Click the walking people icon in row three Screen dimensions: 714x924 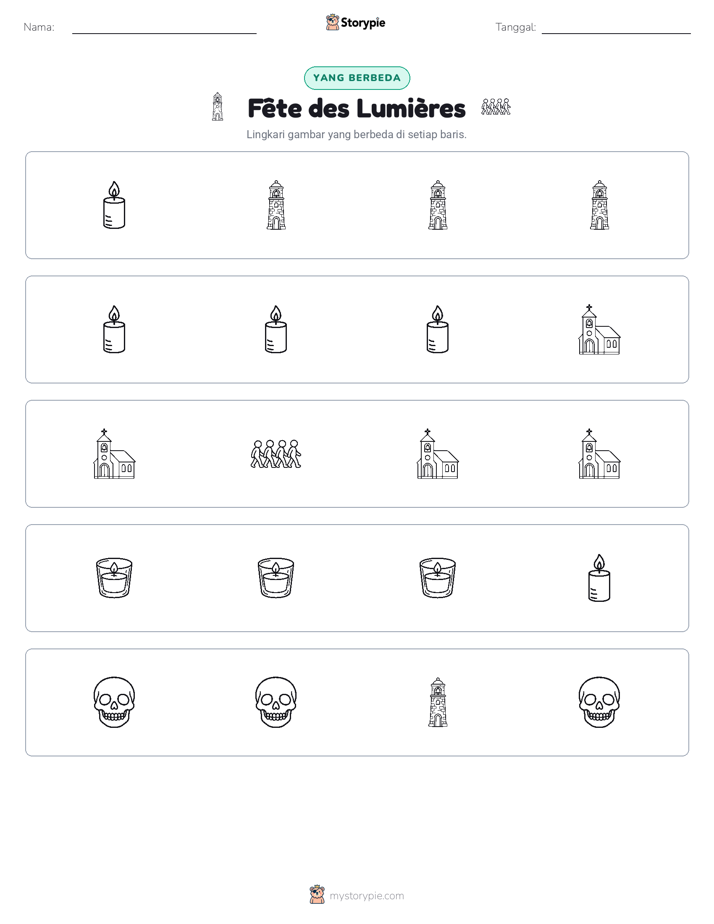click(x=276, y=454)
